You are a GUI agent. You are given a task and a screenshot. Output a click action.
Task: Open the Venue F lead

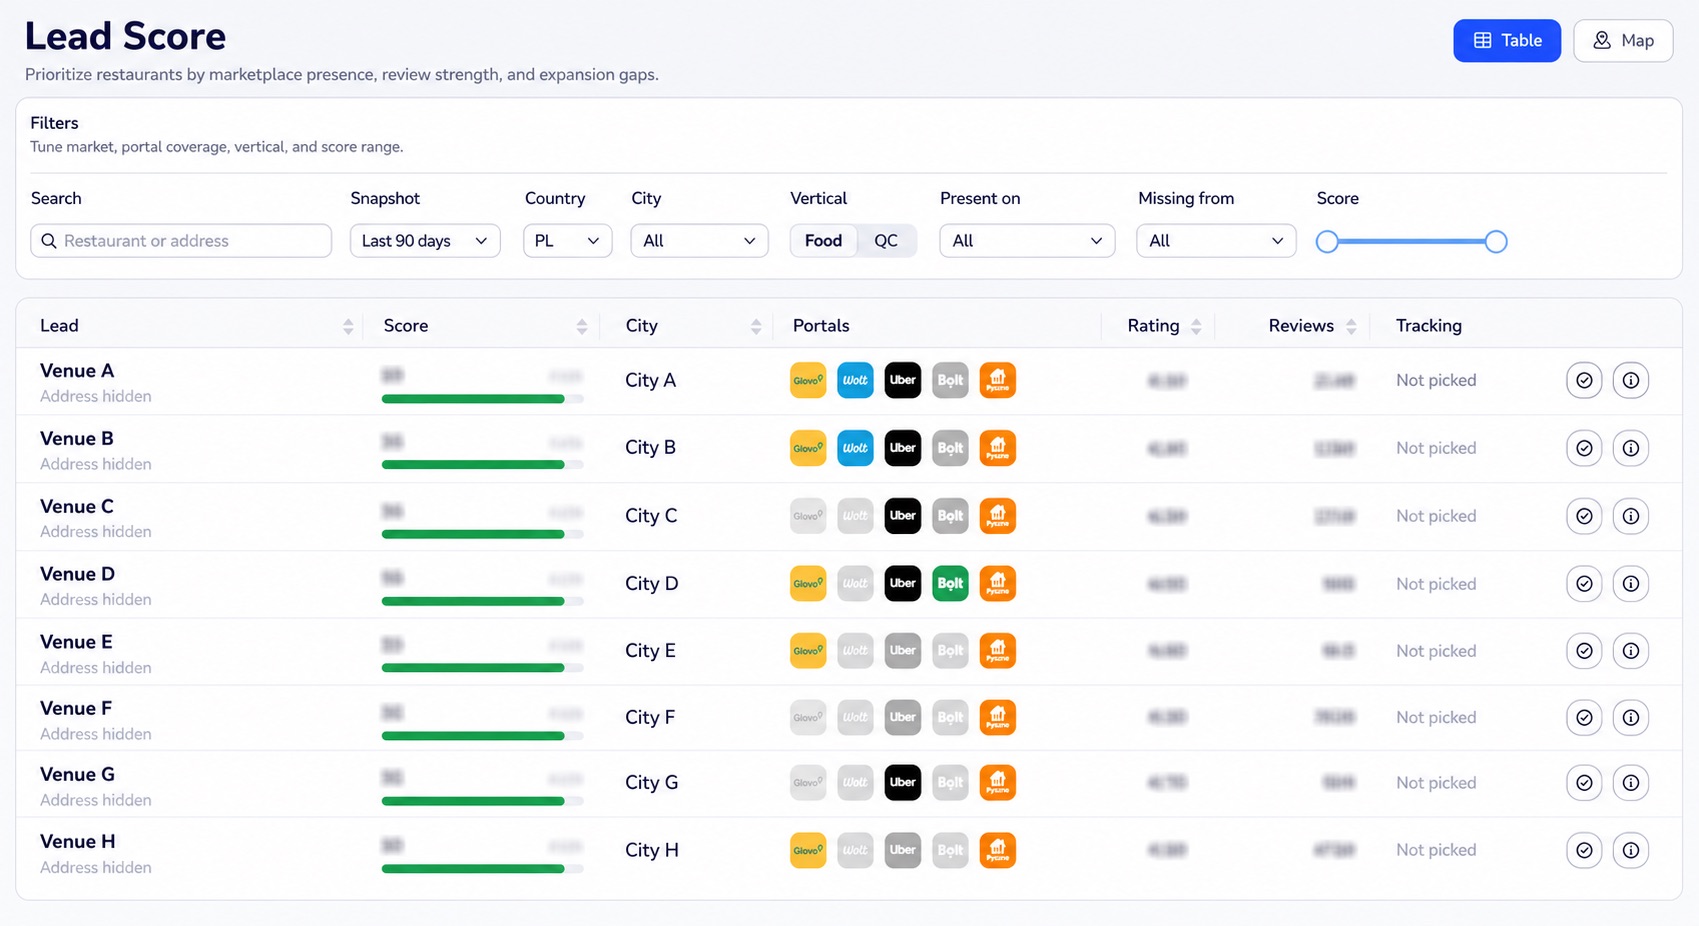pos(76,708)
